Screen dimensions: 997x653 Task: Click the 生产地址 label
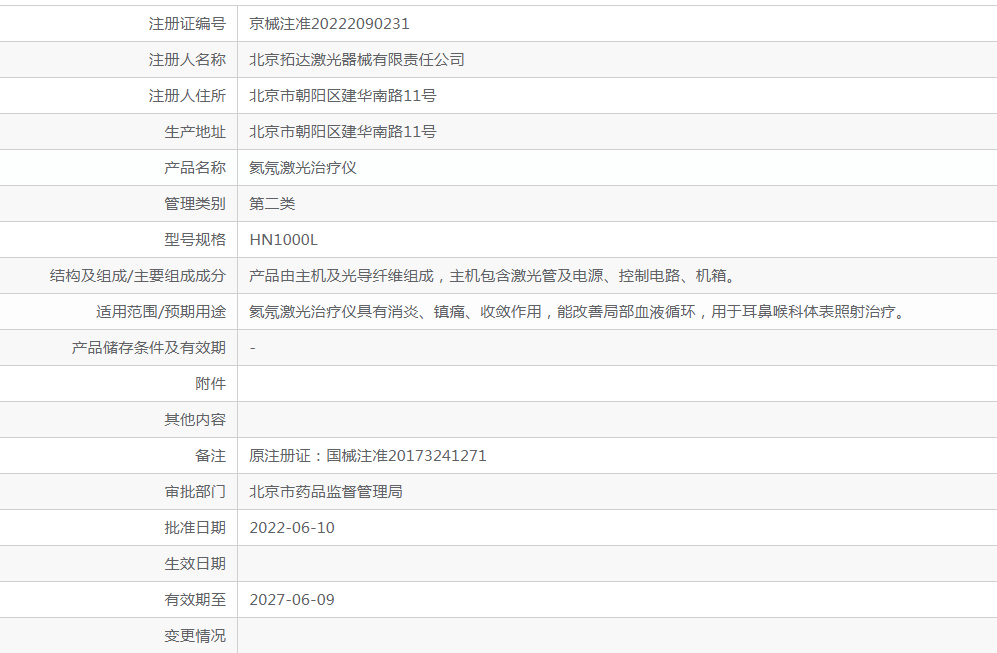coord(195,132)
